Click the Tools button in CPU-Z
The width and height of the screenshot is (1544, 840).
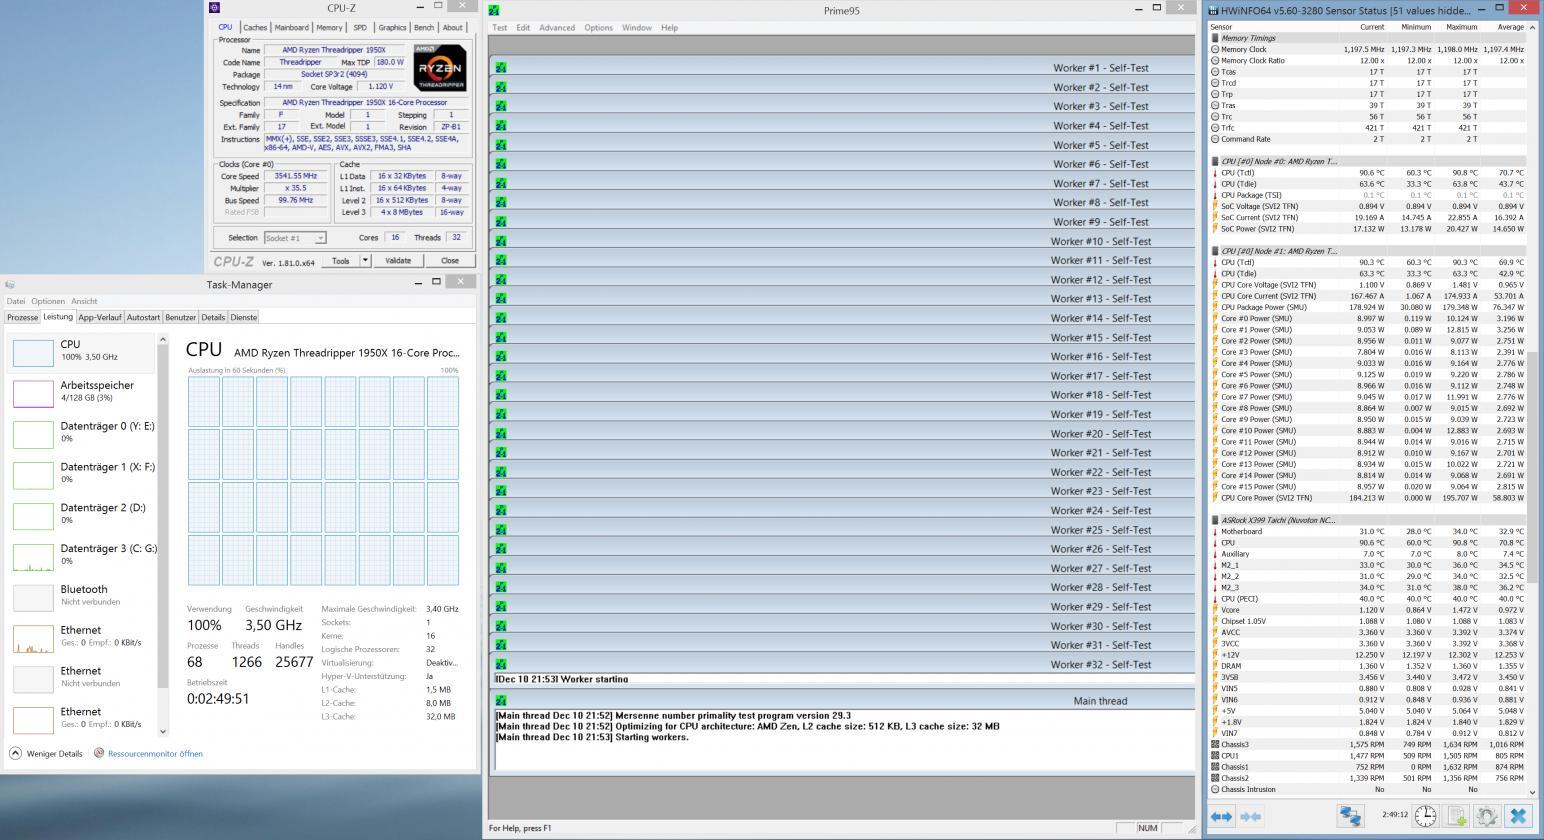coord(340,261)
